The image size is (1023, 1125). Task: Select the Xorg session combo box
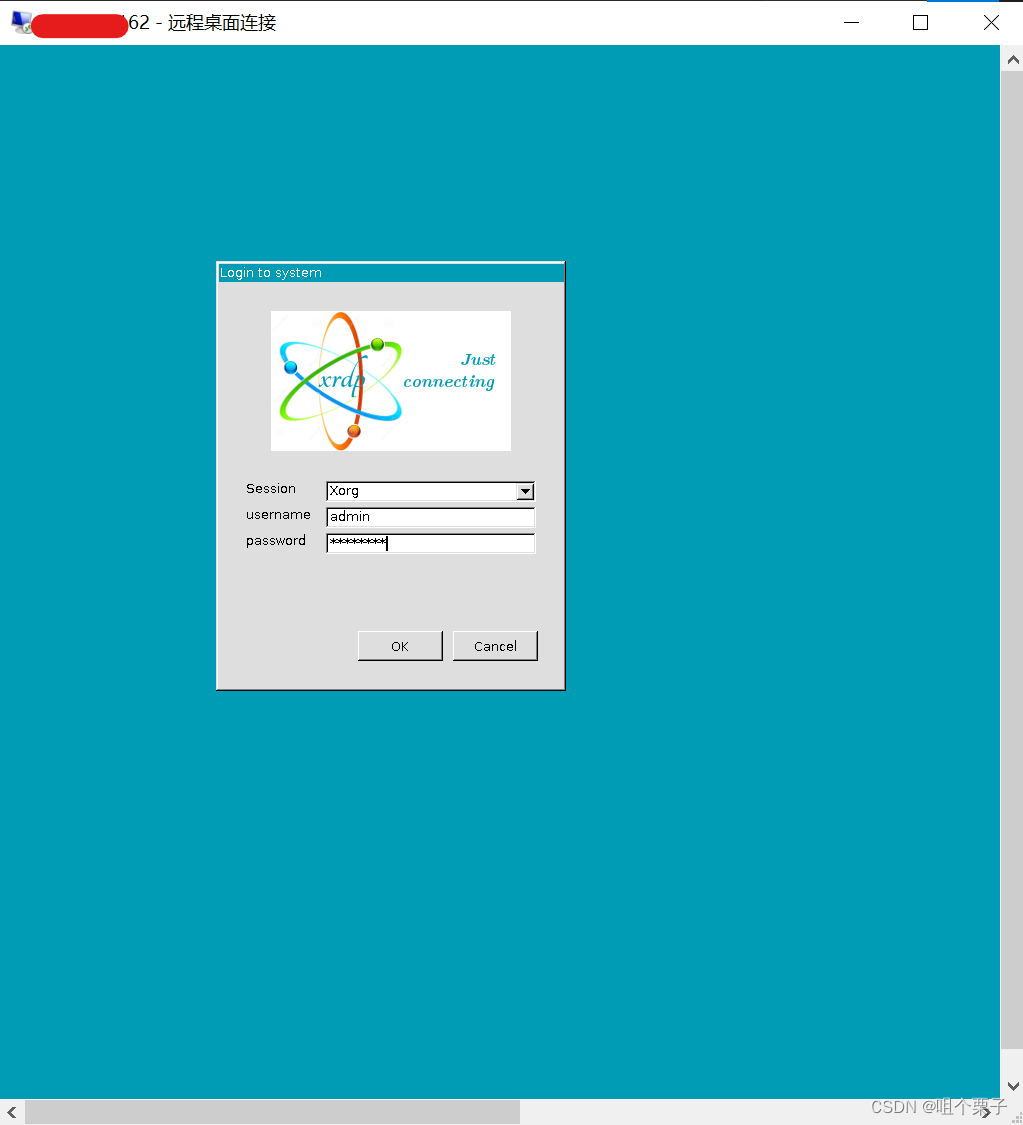click(x=430, y=491)
